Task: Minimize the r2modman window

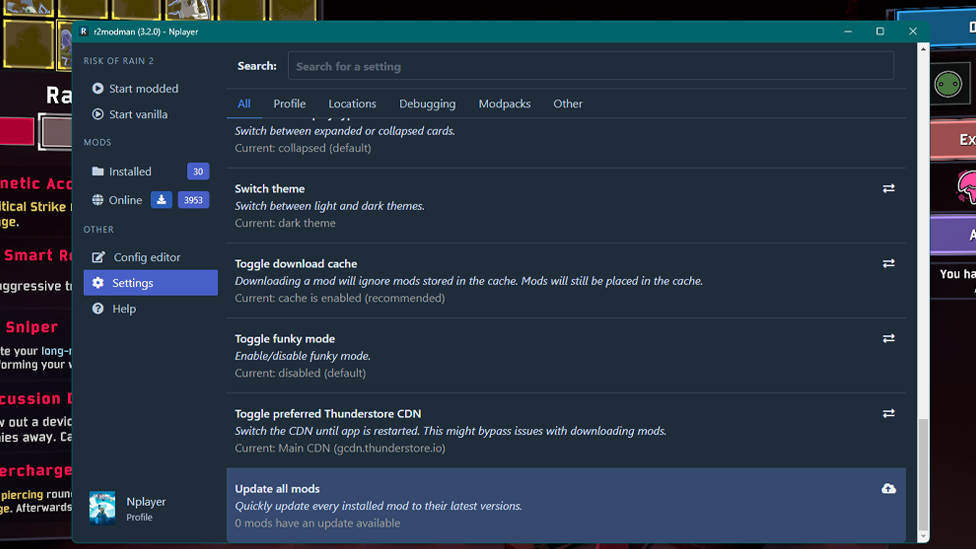Action: (848, 31)
